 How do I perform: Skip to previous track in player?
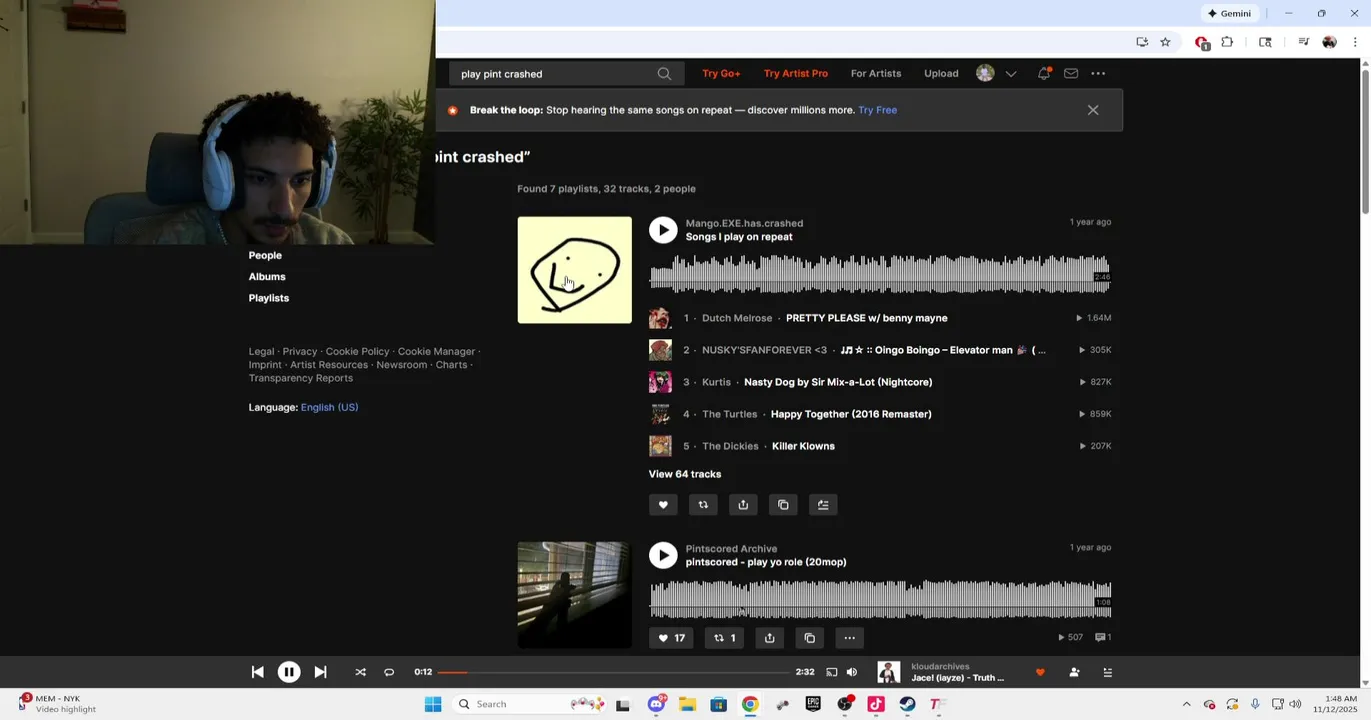click(257, 673)
